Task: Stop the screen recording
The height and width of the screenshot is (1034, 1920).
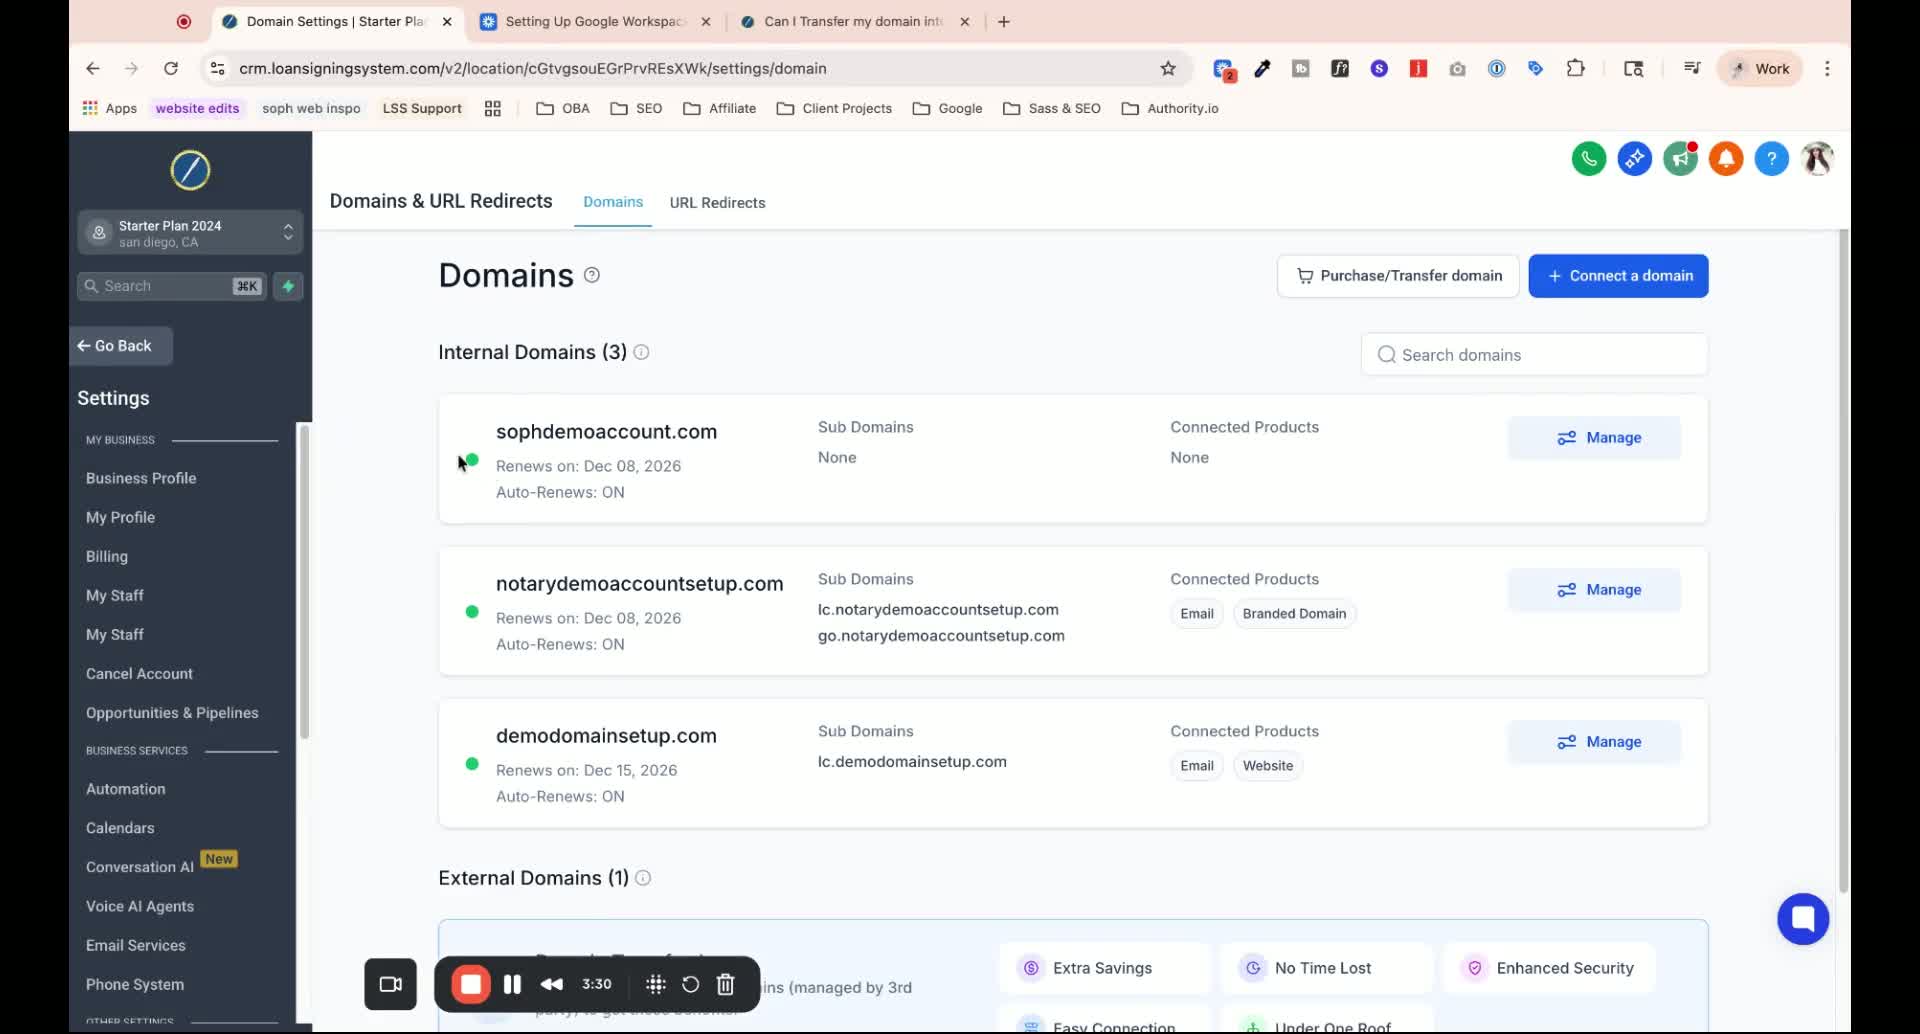Action: (x=471, y=984)
